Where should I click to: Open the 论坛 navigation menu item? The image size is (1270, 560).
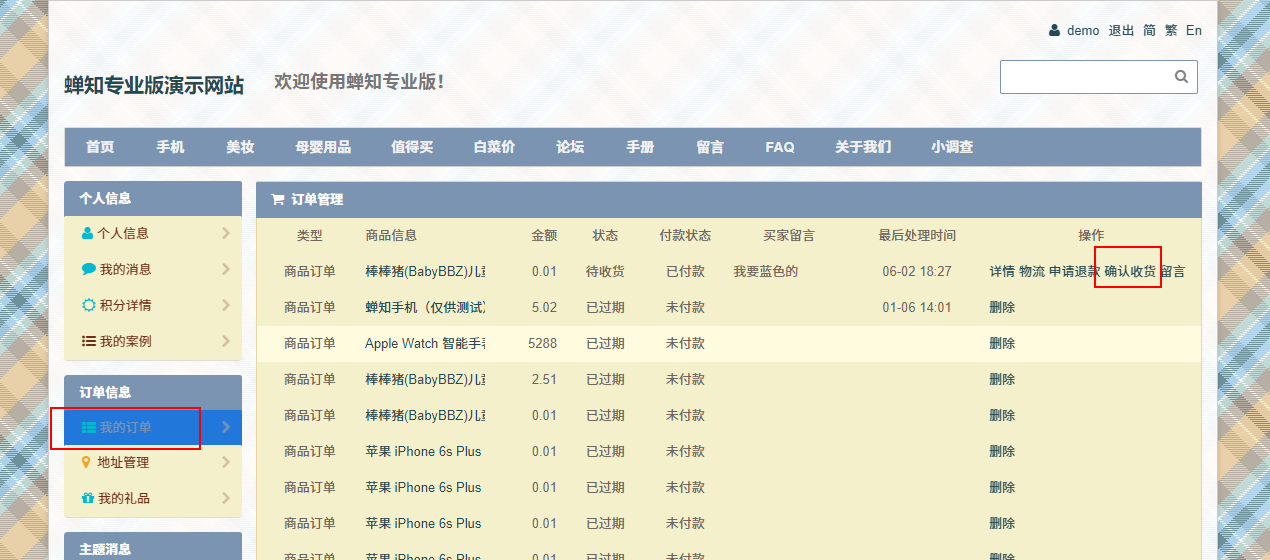570,147
